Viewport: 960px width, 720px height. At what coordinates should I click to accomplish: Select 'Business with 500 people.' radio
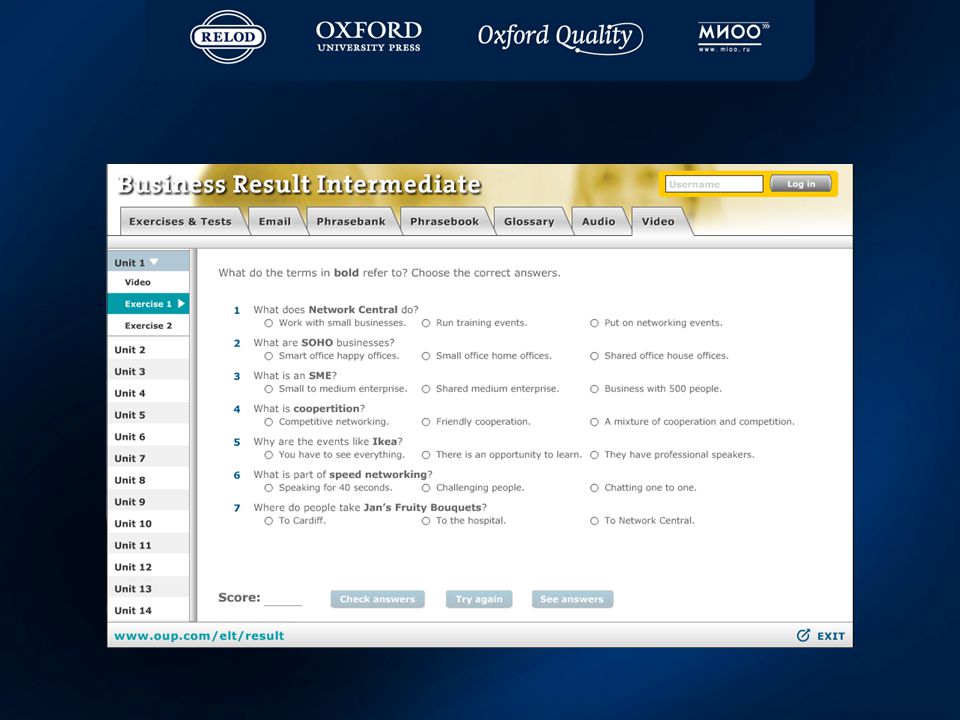click(x=594, y=389)
